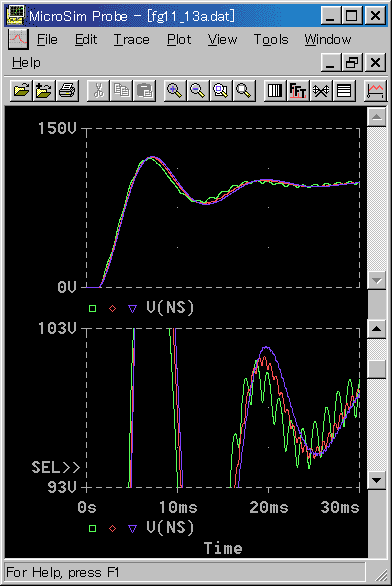Click the Cut scissors icon
The image size is (392, 586).
tap(98, 90)
